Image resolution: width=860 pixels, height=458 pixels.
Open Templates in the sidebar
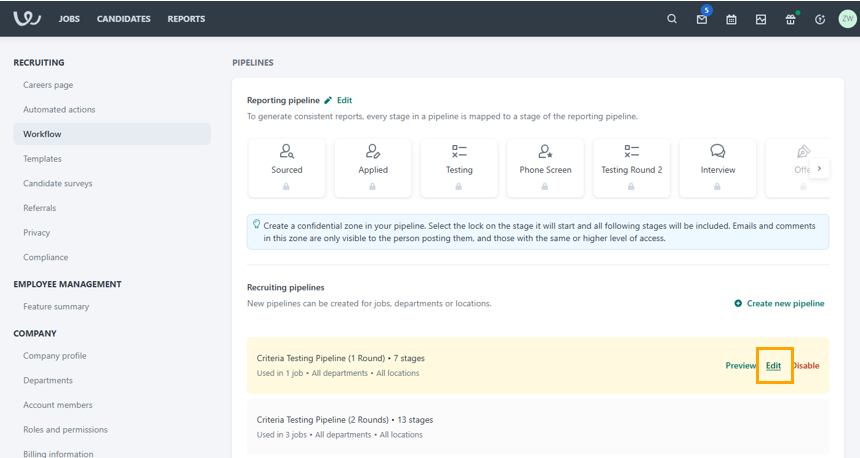[43, 159]
